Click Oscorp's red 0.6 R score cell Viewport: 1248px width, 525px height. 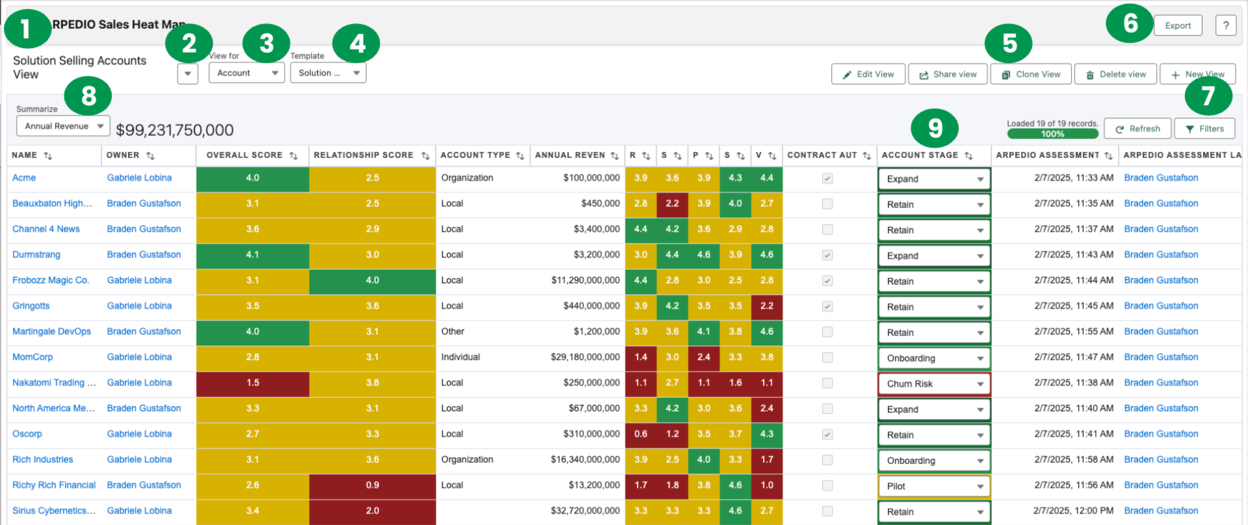tap(640, 434)
